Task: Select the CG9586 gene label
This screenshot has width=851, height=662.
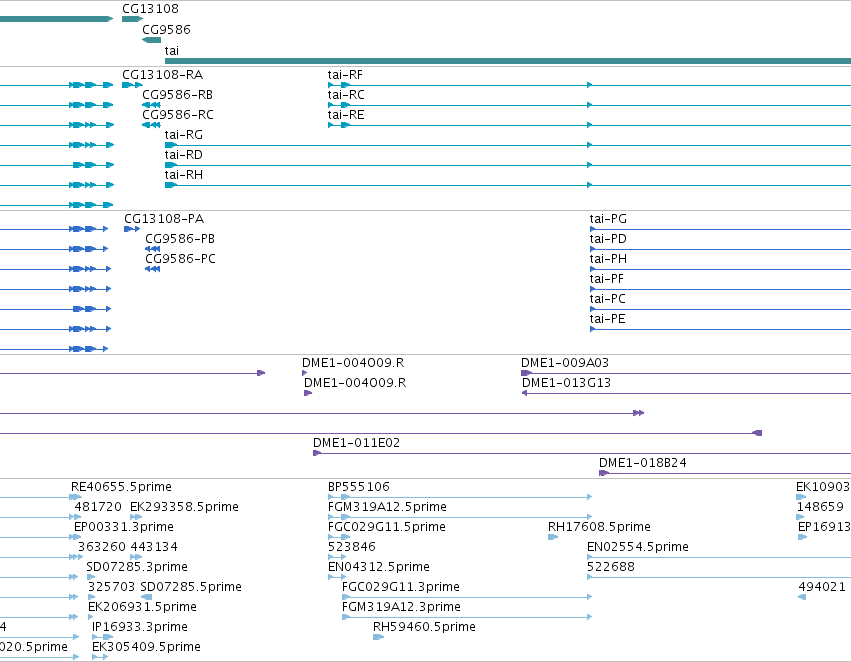Action: pos(167,30)
